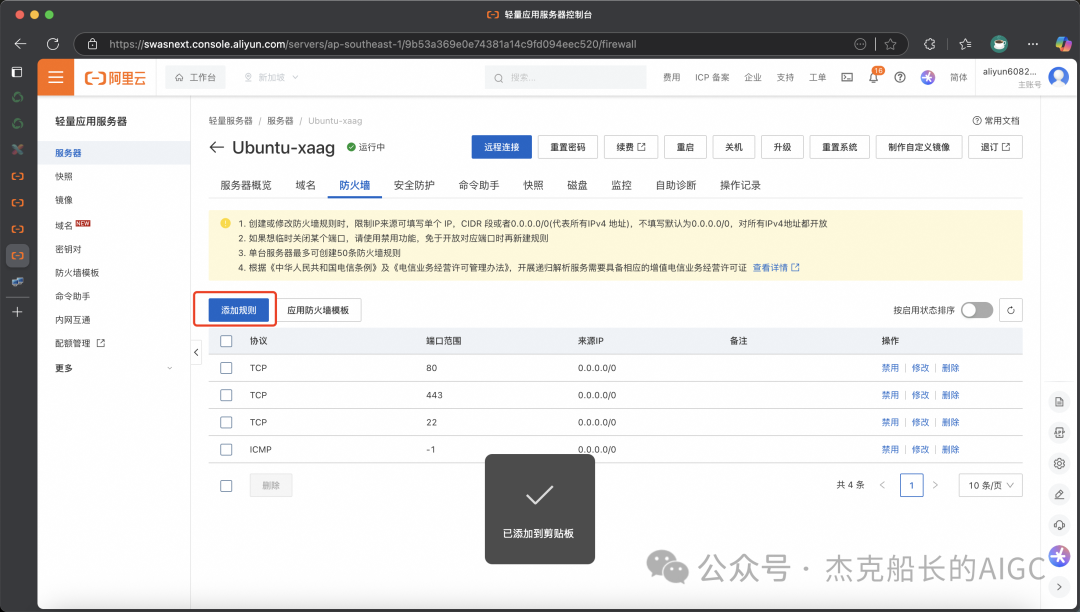Click 修改 for TCP port 443 rule

[920, 395]
